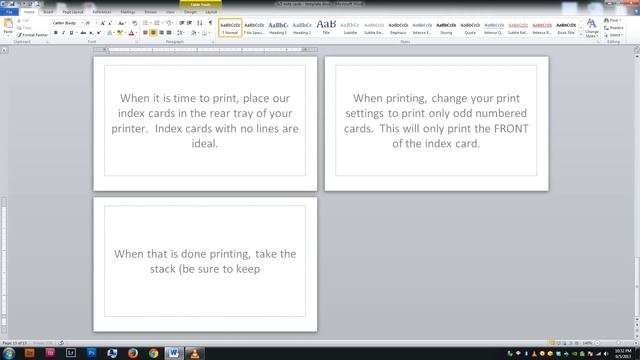The width and height of the screenshot is (640, 360).
Task: Click the Clear Formatting icon
Action: click(x=134, y=23)
